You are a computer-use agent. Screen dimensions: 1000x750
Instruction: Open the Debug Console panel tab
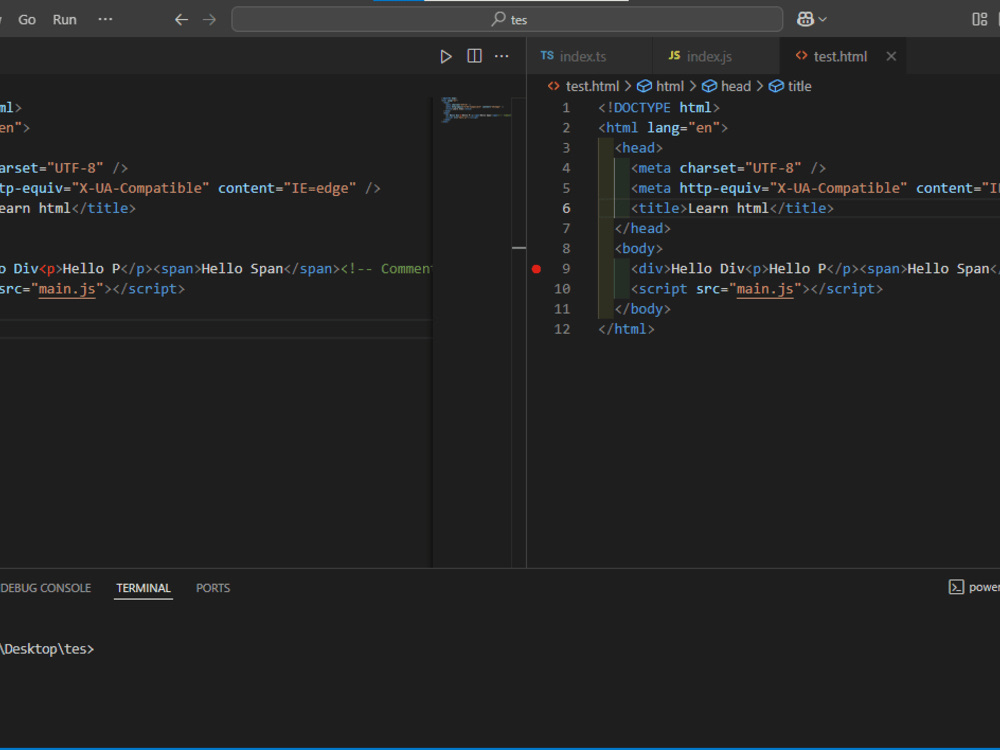(46, 588)
